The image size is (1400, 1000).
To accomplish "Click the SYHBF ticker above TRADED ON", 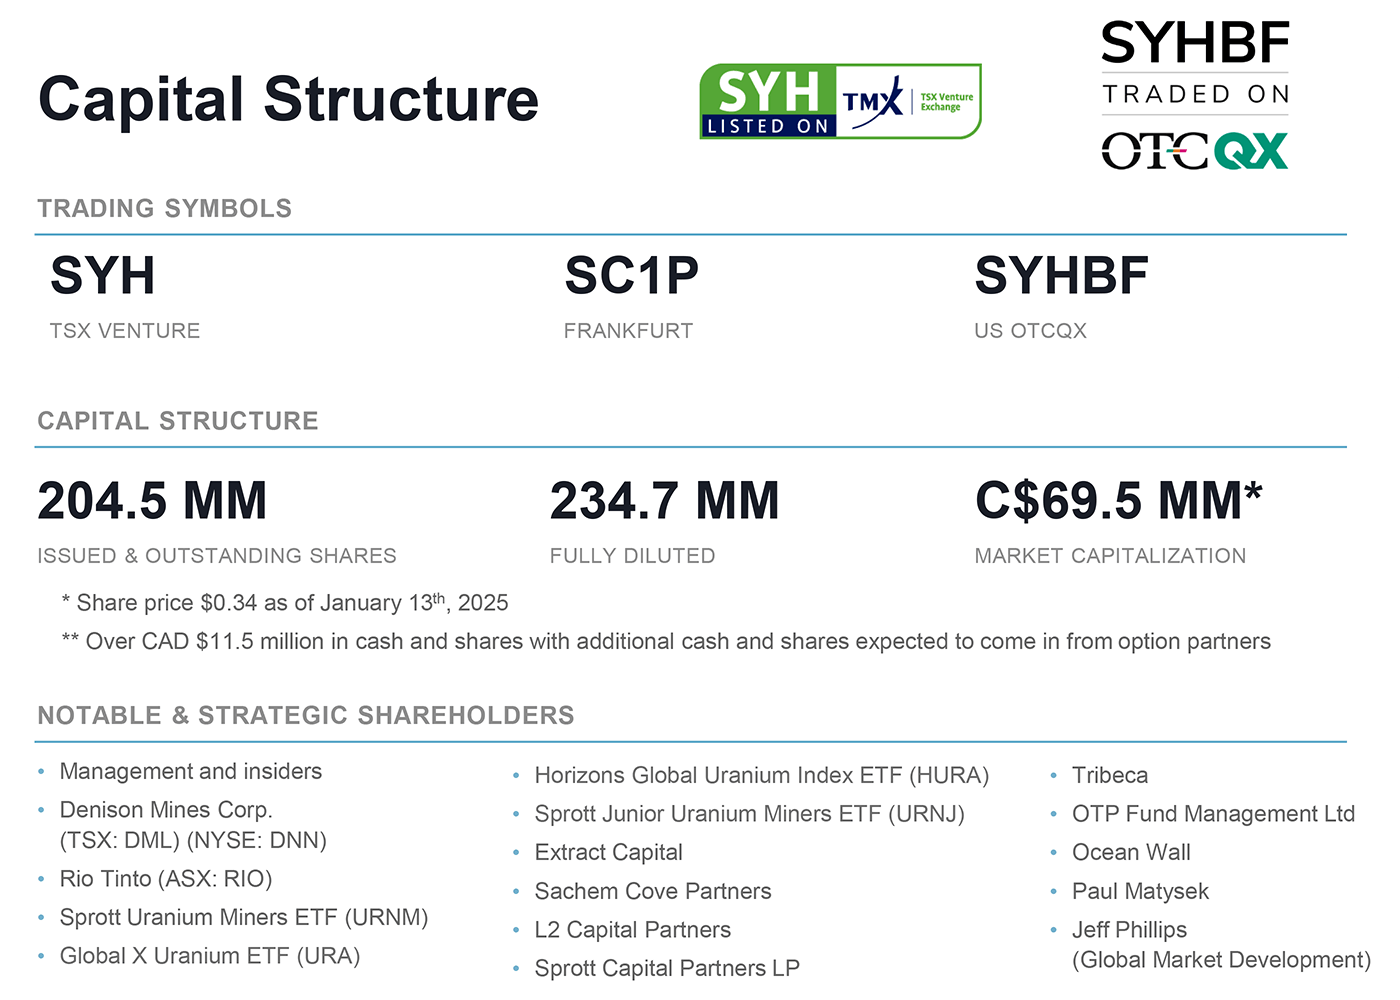I will pyautogui.click(x=1195, y=44).
